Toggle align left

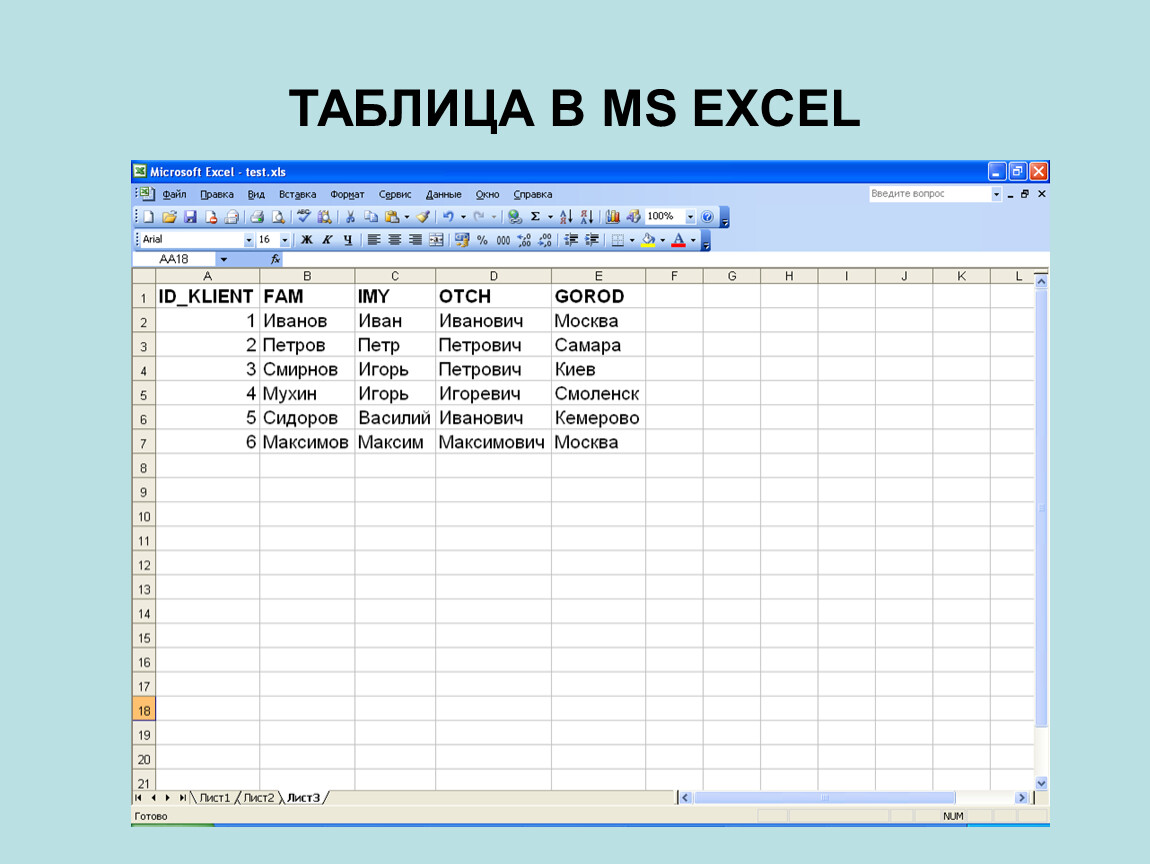tap(374, 241)
